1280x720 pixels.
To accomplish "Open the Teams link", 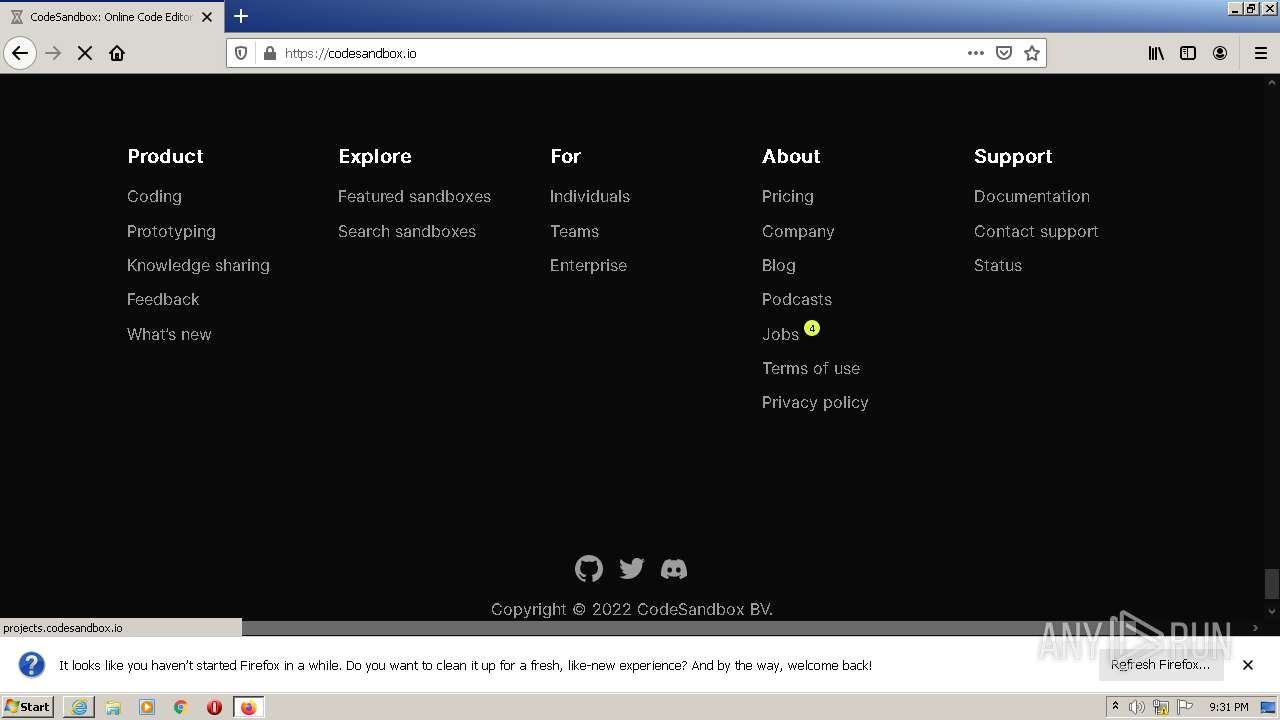I will [x=574, y=231].
